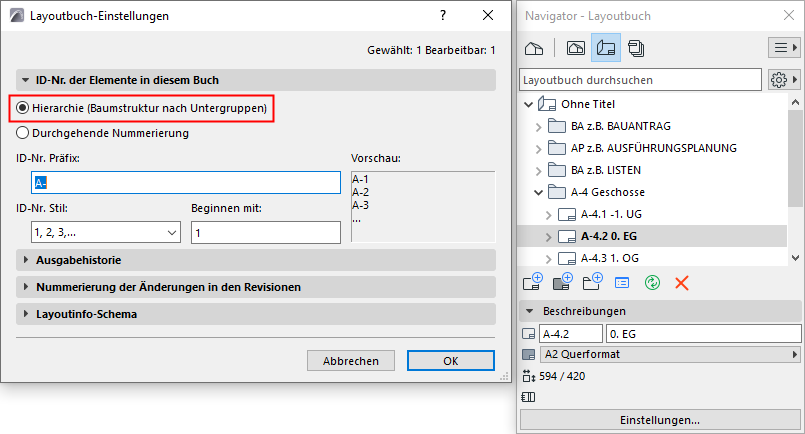Select Durchgehende Nummerierung radio option
The image size is (805, 434).
[23, 132]
